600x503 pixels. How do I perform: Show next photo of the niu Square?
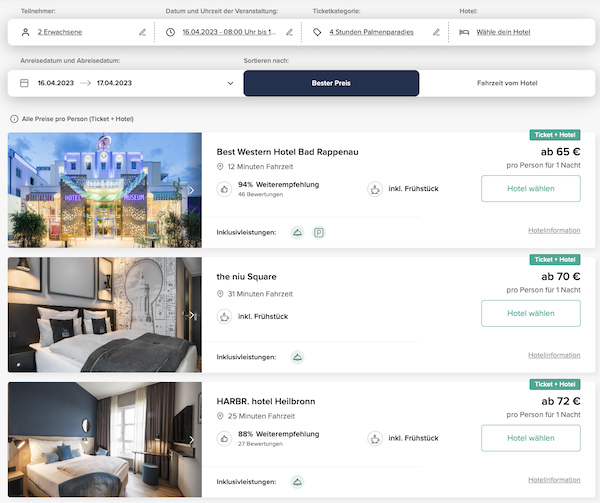[192, 315]
